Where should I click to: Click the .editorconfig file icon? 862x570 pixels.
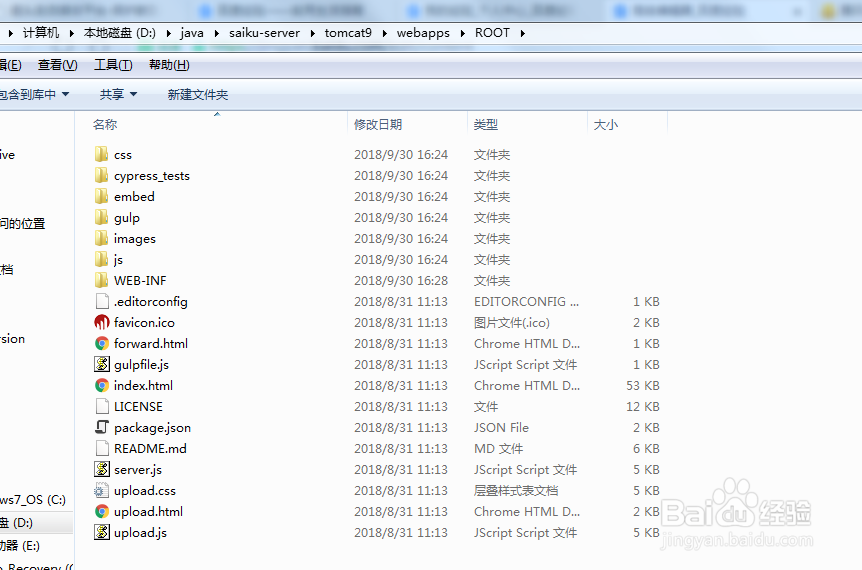(102, 301)
